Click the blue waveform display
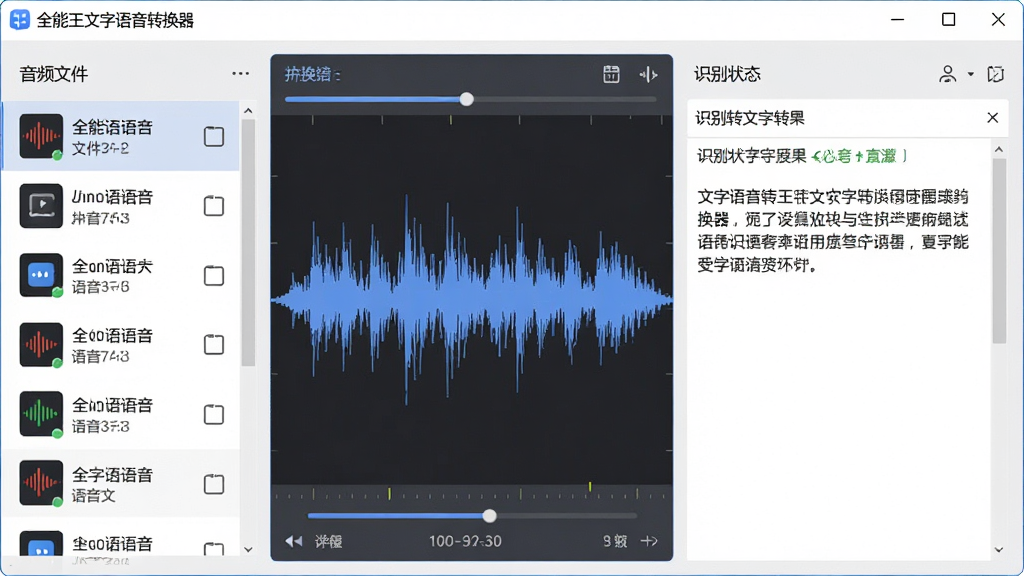Screen dimensions: 1024x576 (472, 300)
